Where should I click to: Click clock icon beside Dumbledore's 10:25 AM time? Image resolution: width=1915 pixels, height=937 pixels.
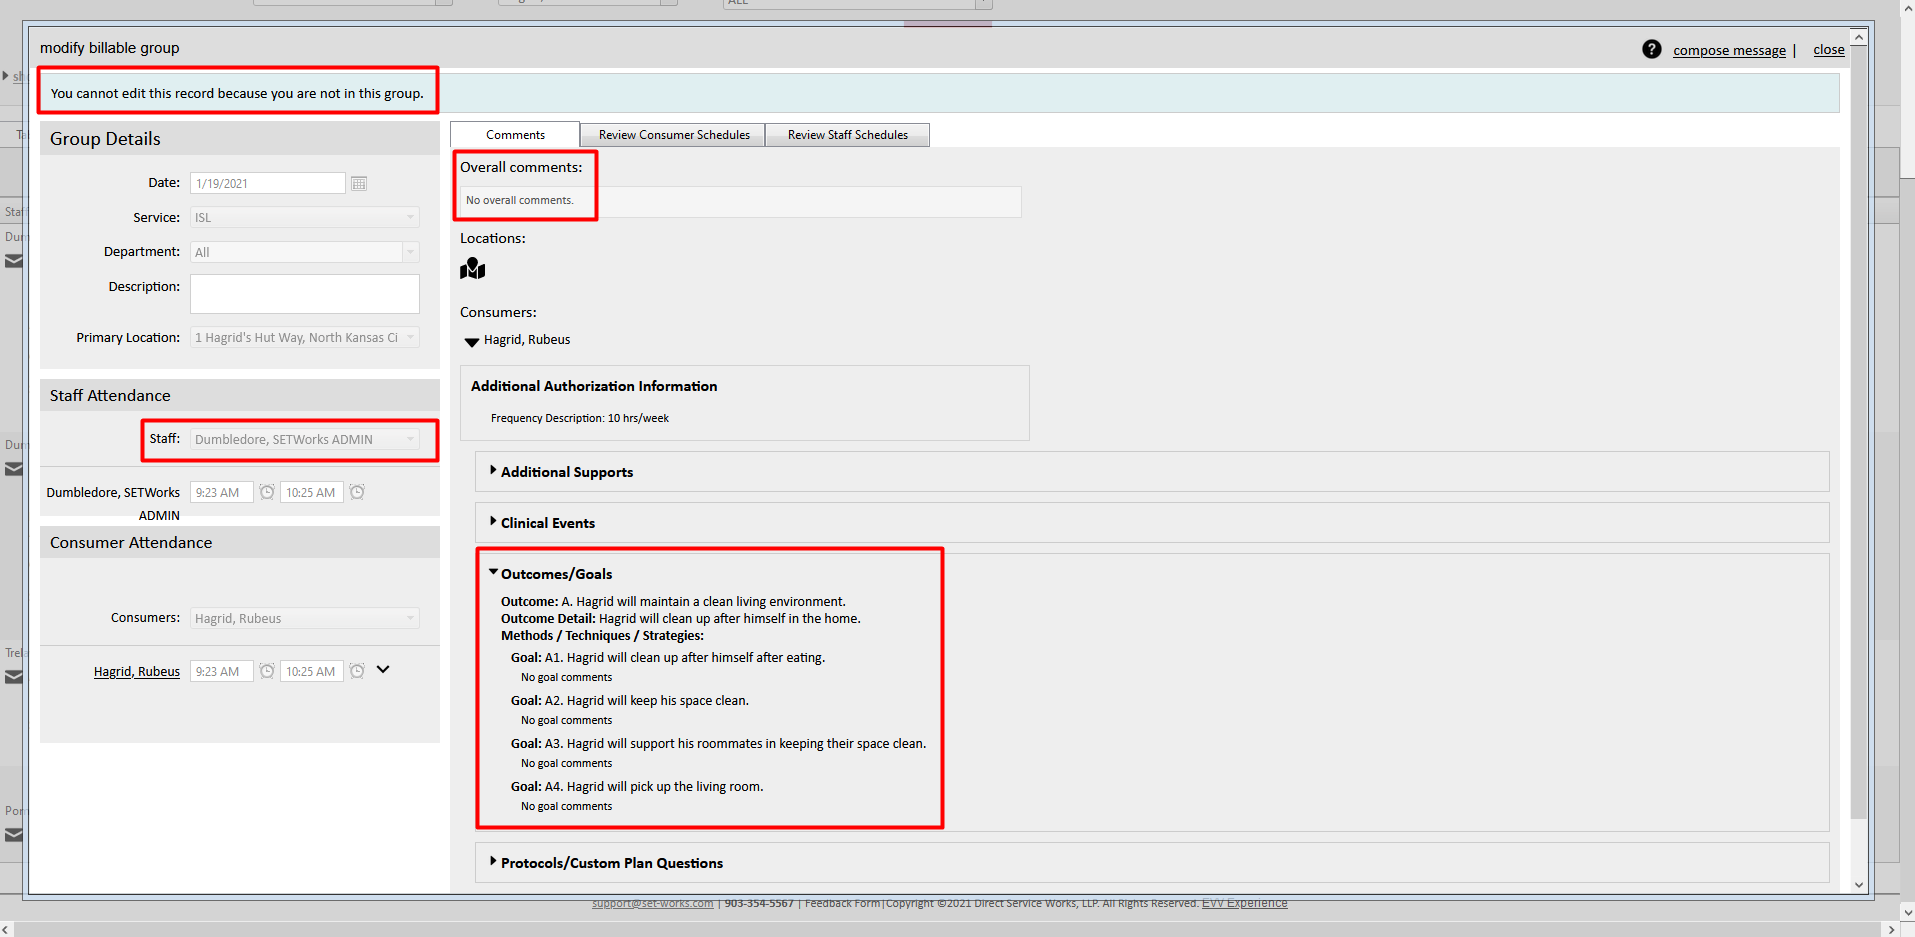click(x=357, y=492)
